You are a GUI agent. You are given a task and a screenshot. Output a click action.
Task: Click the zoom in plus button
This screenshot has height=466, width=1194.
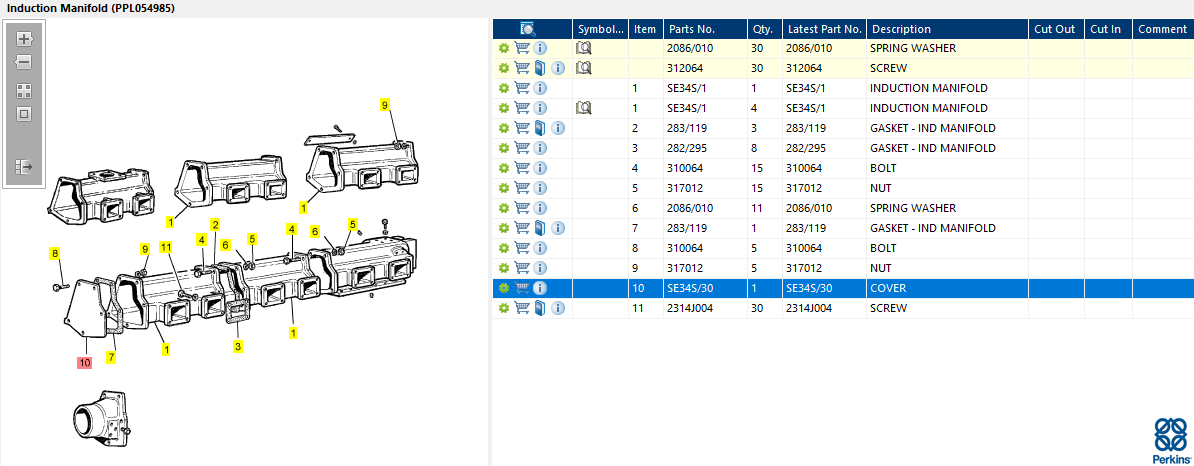[x=24, y=39]
